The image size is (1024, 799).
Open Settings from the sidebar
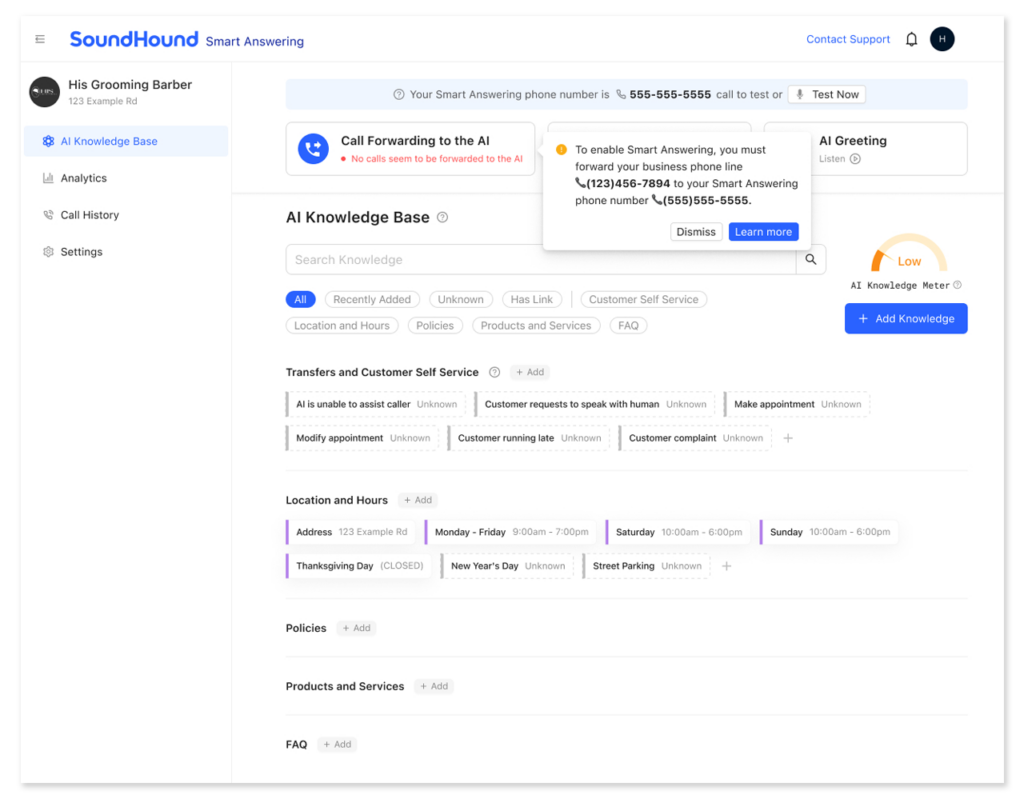point(125,252)
